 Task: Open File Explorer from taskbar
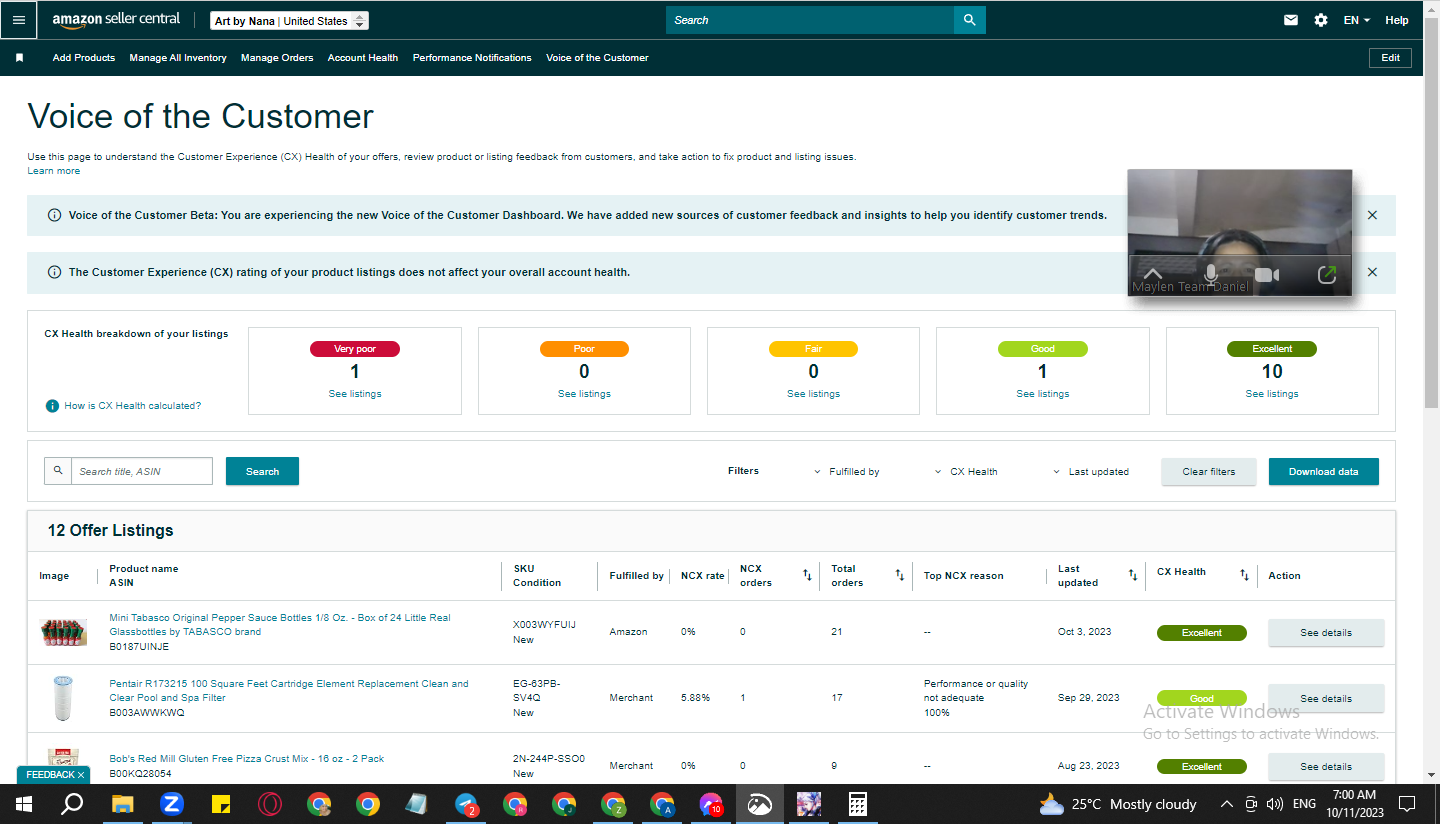[122, 804]
